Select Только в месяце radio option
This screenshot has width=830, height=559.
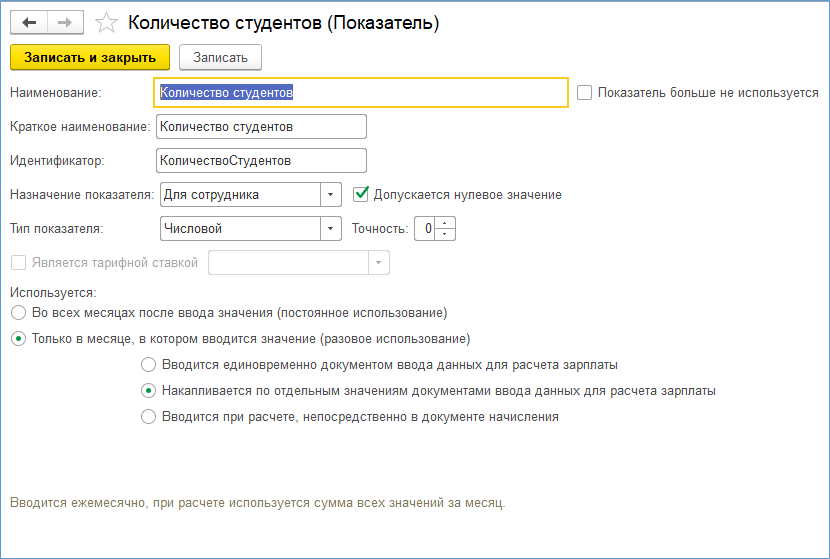(18, 339)
